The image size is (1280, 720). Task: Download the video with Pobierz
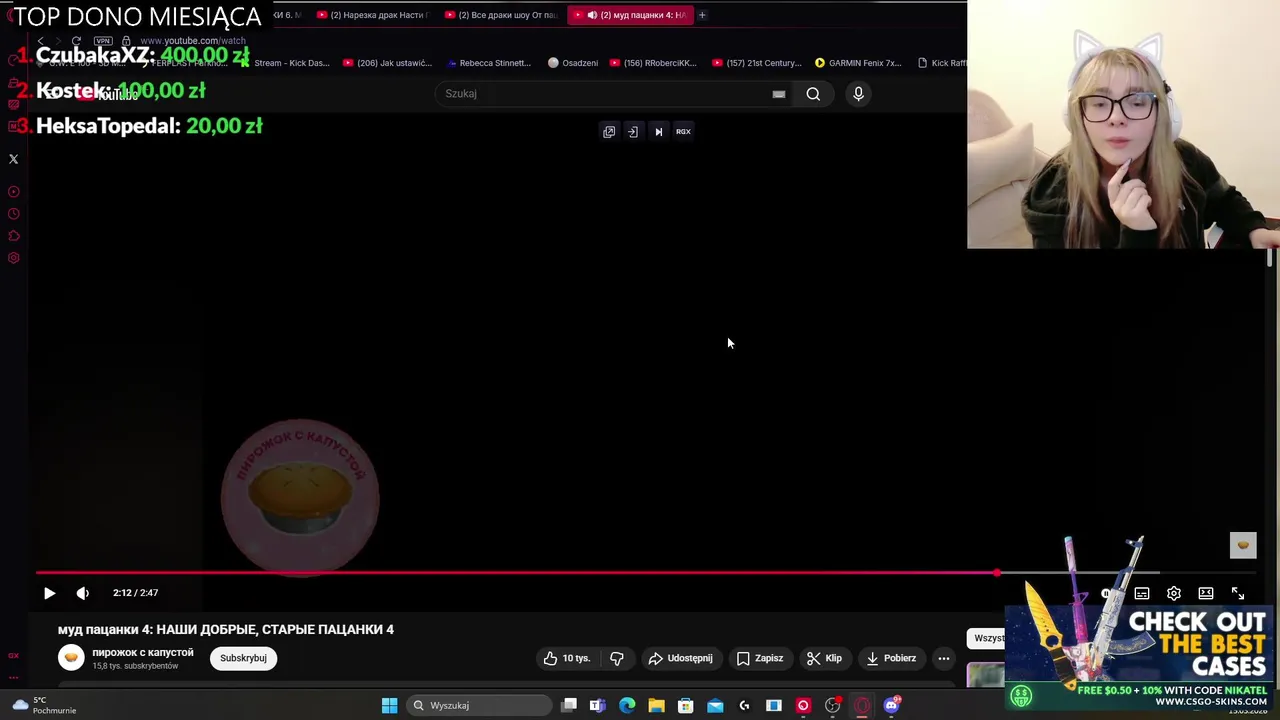891,658
